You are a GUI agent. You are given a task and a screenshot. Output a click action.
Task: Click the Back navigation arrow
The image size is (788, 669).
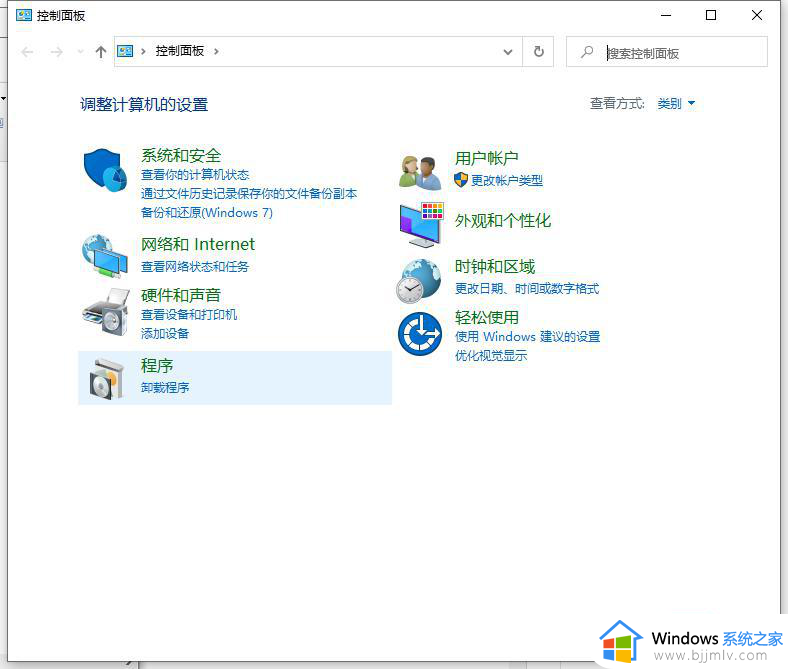coord(27,52)
